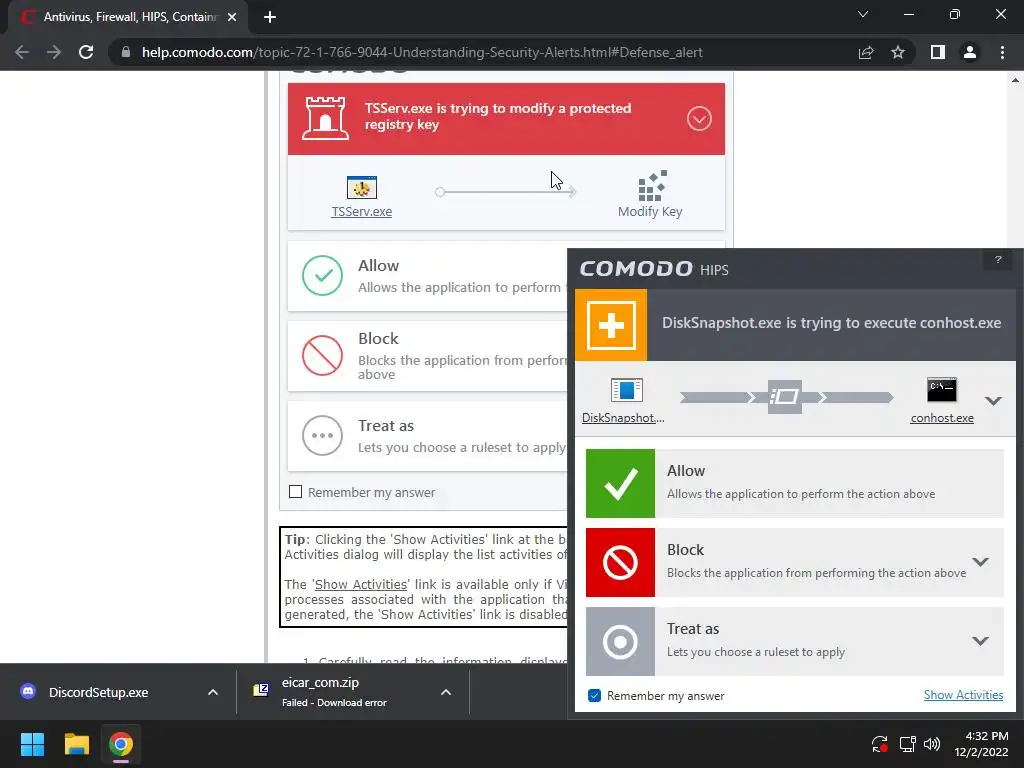Click the execute action icon between the arrows
The image size is (1024, 768).
tap(784, 396)
